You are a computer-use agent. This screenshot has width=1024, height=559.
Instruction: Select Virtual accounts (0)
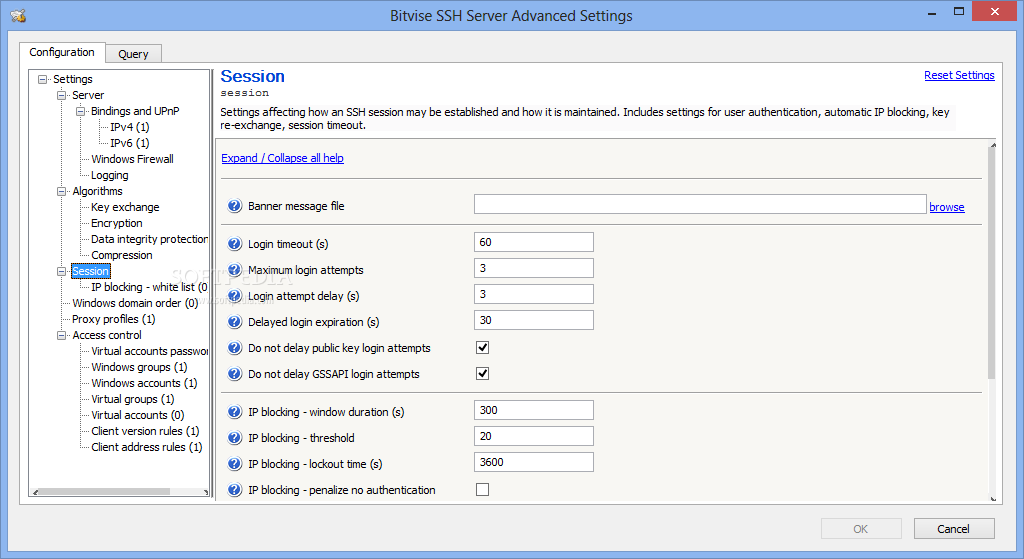(137, 415)
